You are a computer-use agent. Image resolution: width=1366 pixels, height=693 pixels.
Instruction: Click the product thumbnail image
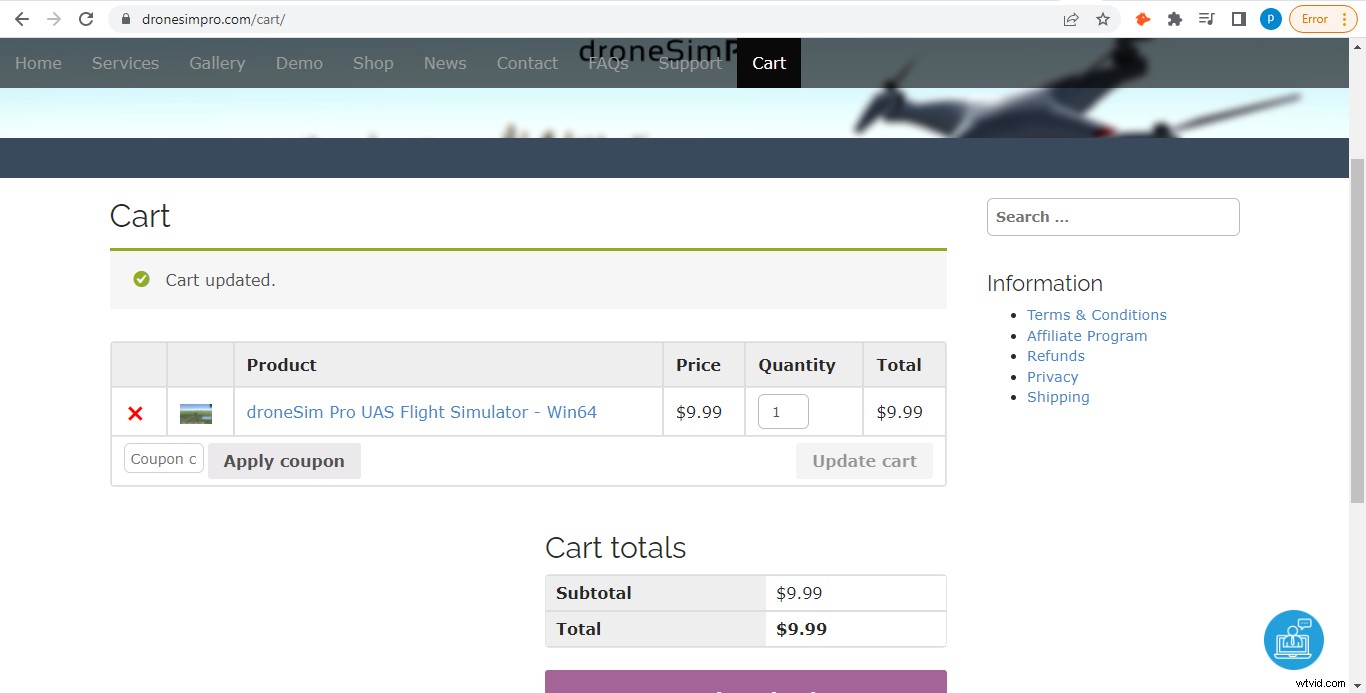pos(195,411)
